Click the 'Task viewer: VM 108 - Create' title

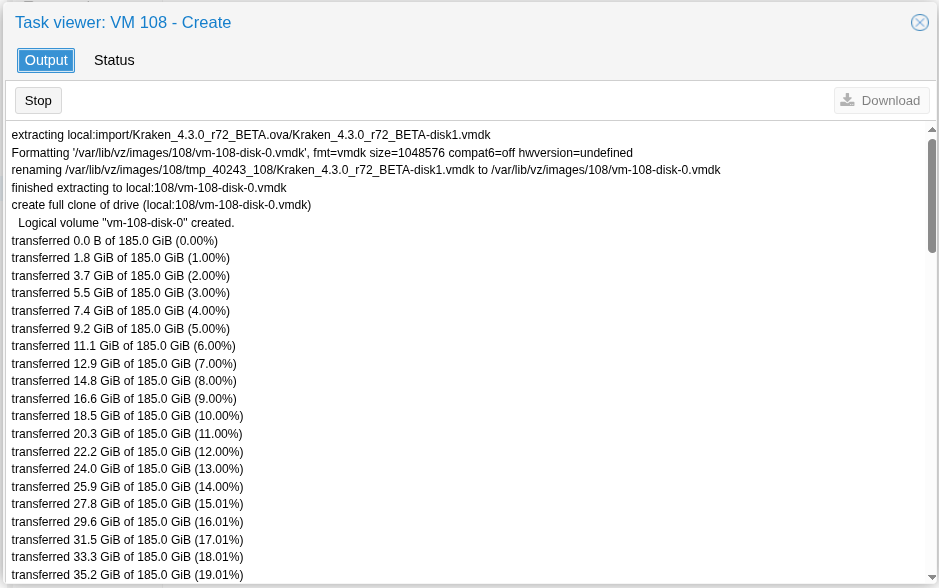[123, 22]
